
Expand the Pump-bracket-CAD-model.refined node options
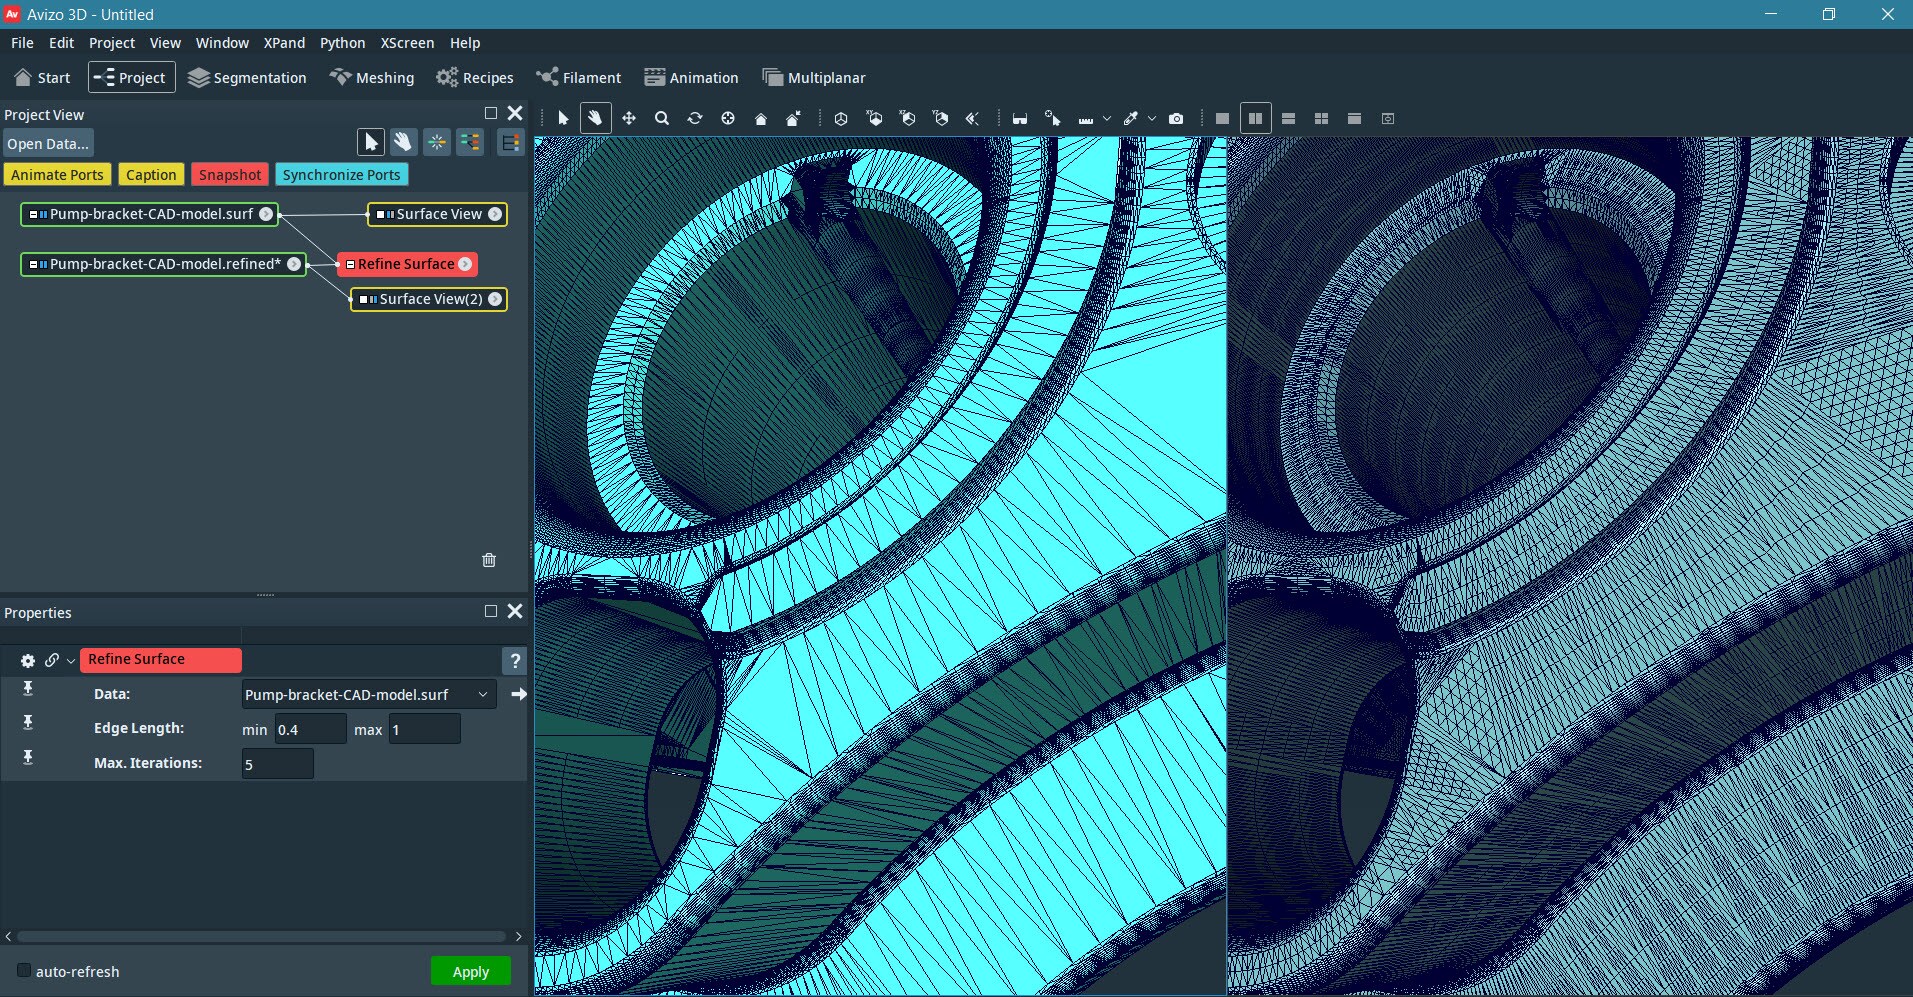click(293, 264)
